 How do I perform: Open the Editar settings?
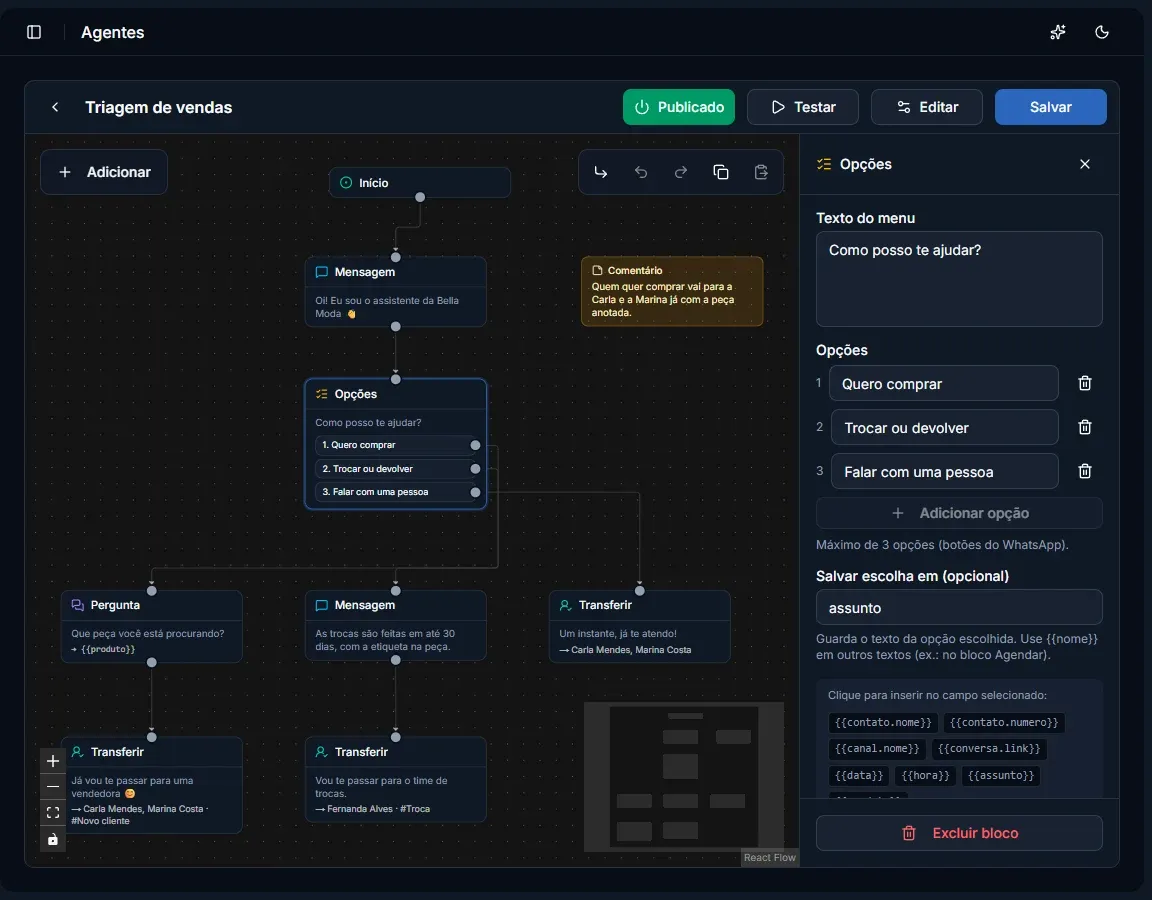pos(927,107)
